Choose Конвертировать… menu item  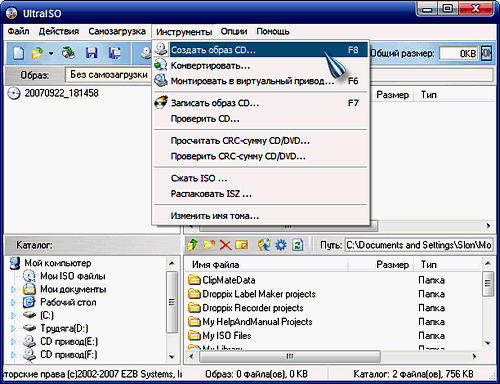click(x=261, y=65)
